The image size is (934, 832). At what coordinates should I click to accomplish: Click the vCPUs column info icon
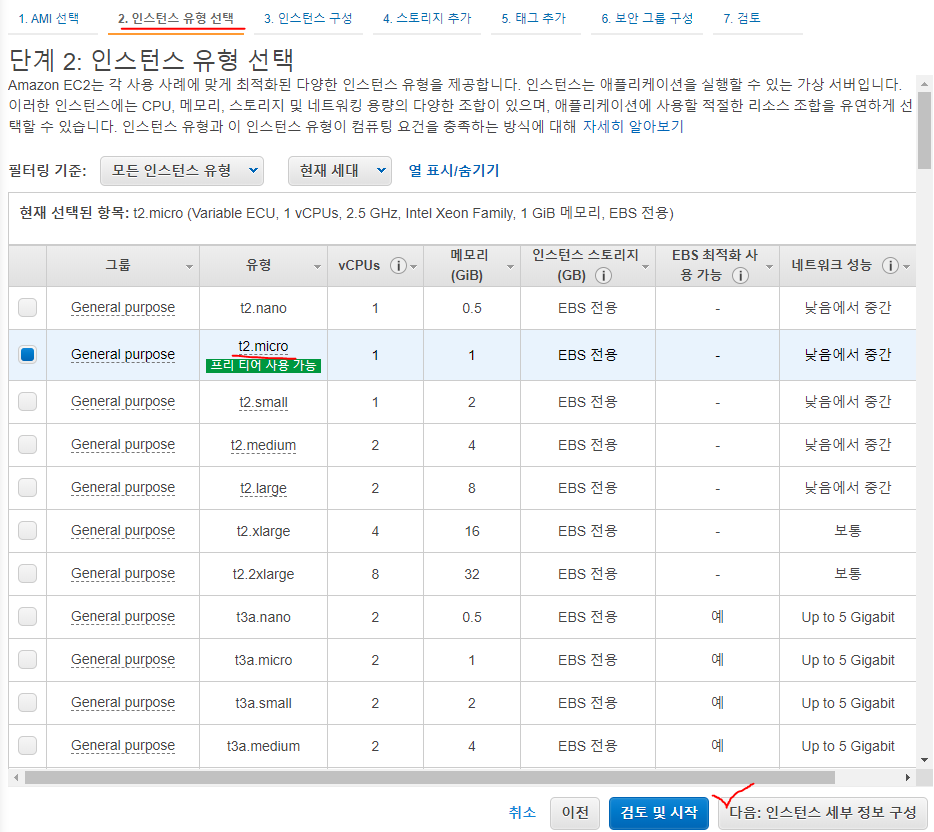(398, 266)
